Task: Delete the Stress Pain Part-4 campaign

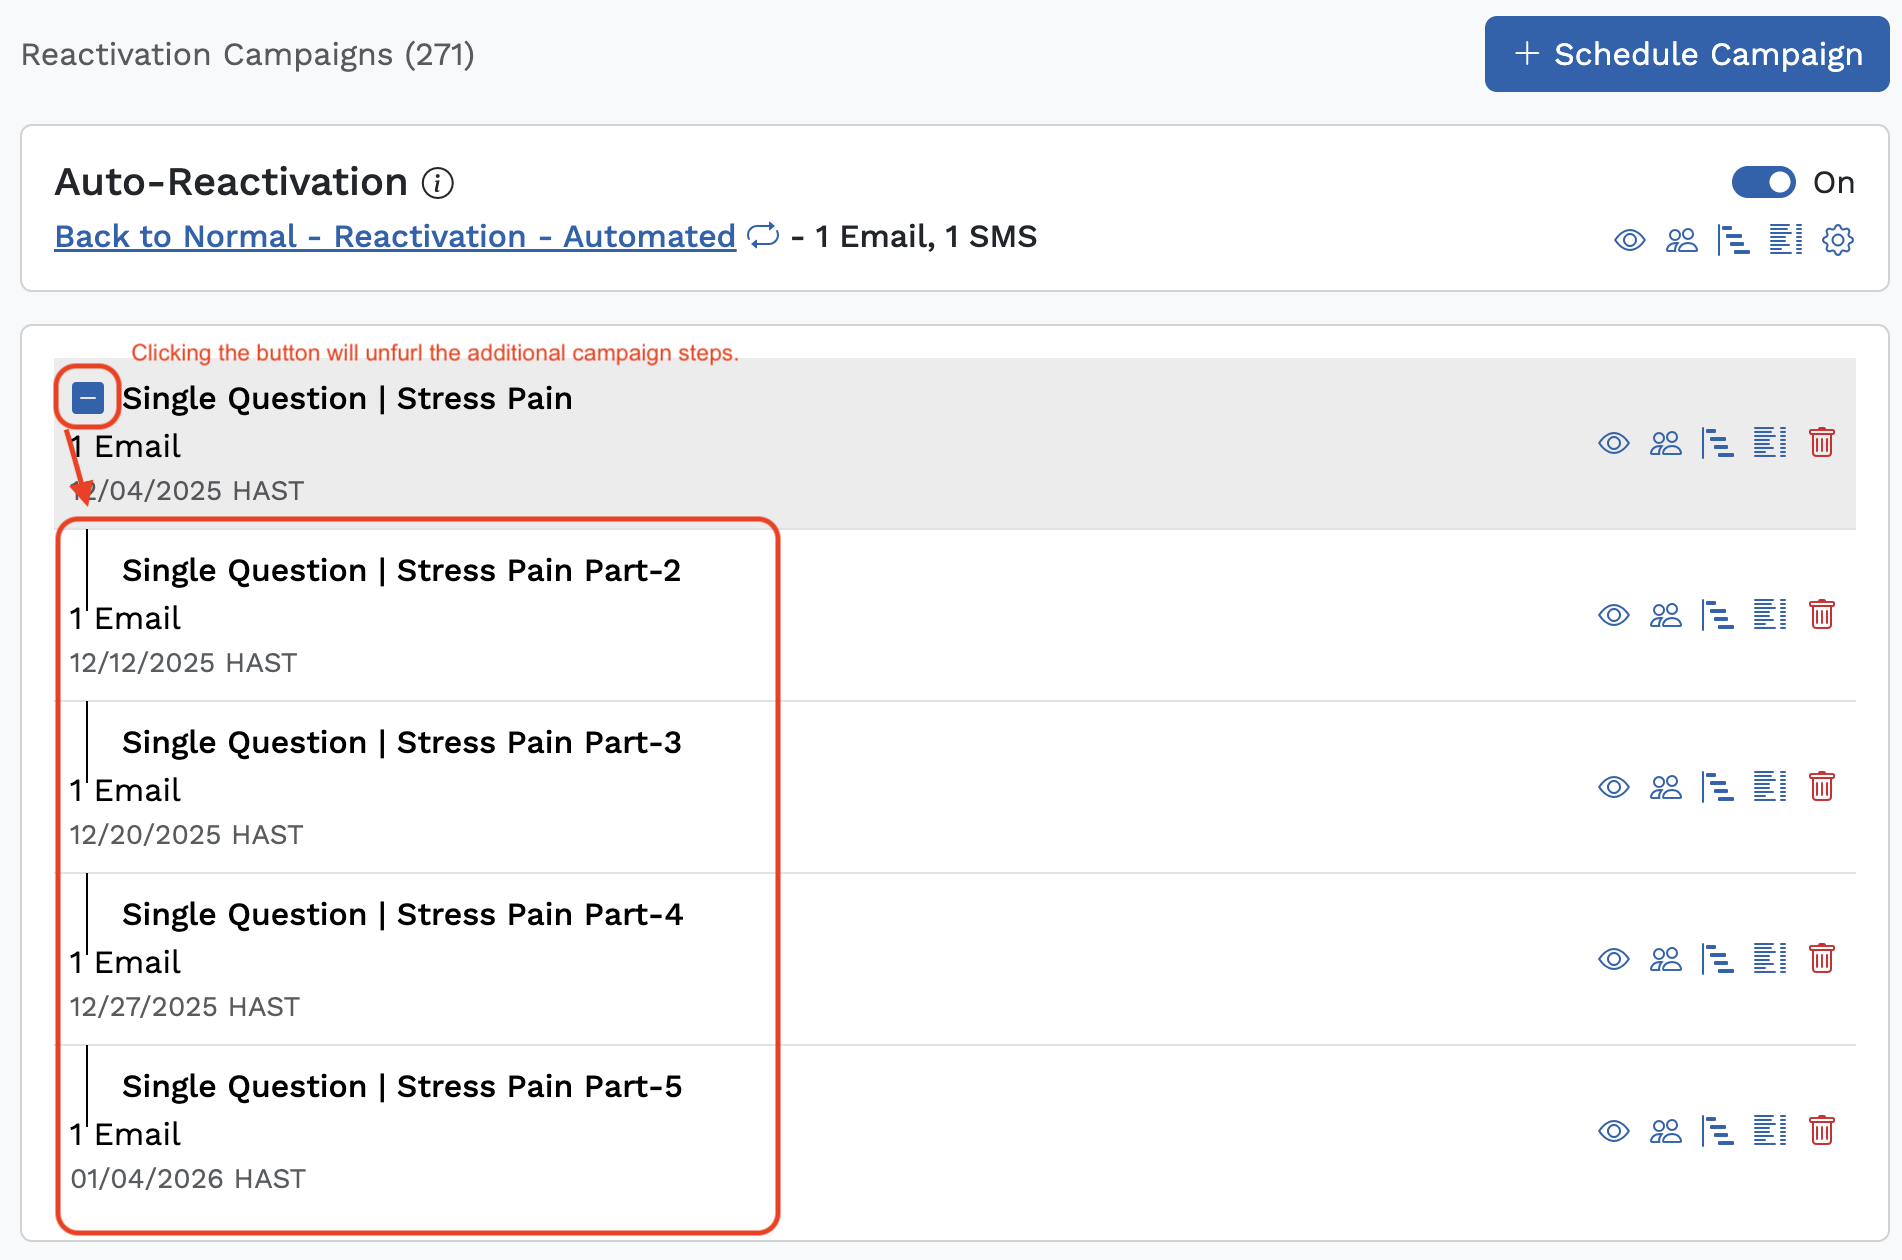Action: 1822,959
